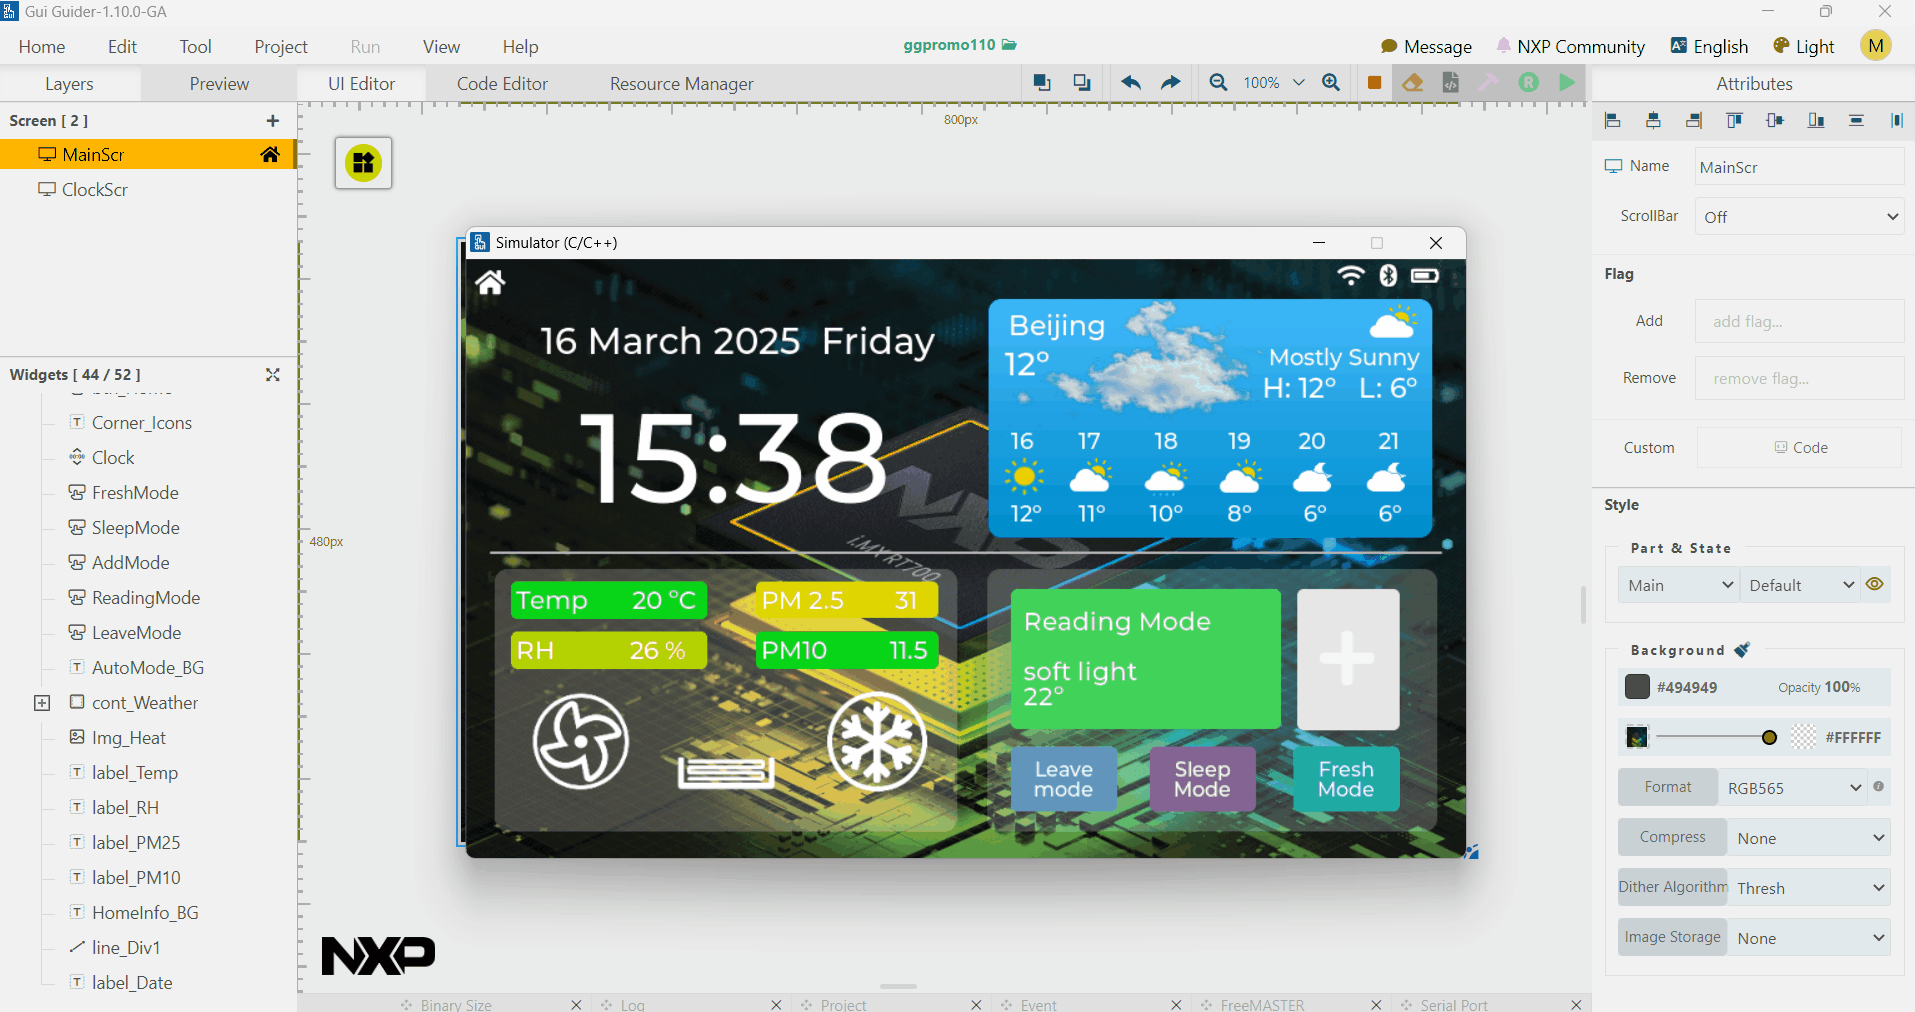Image resolution: width=1915 pixels, height=1012 pixels.
Task: Open the Format dropdown showing RGB565
Action: tap(1791, 787)
